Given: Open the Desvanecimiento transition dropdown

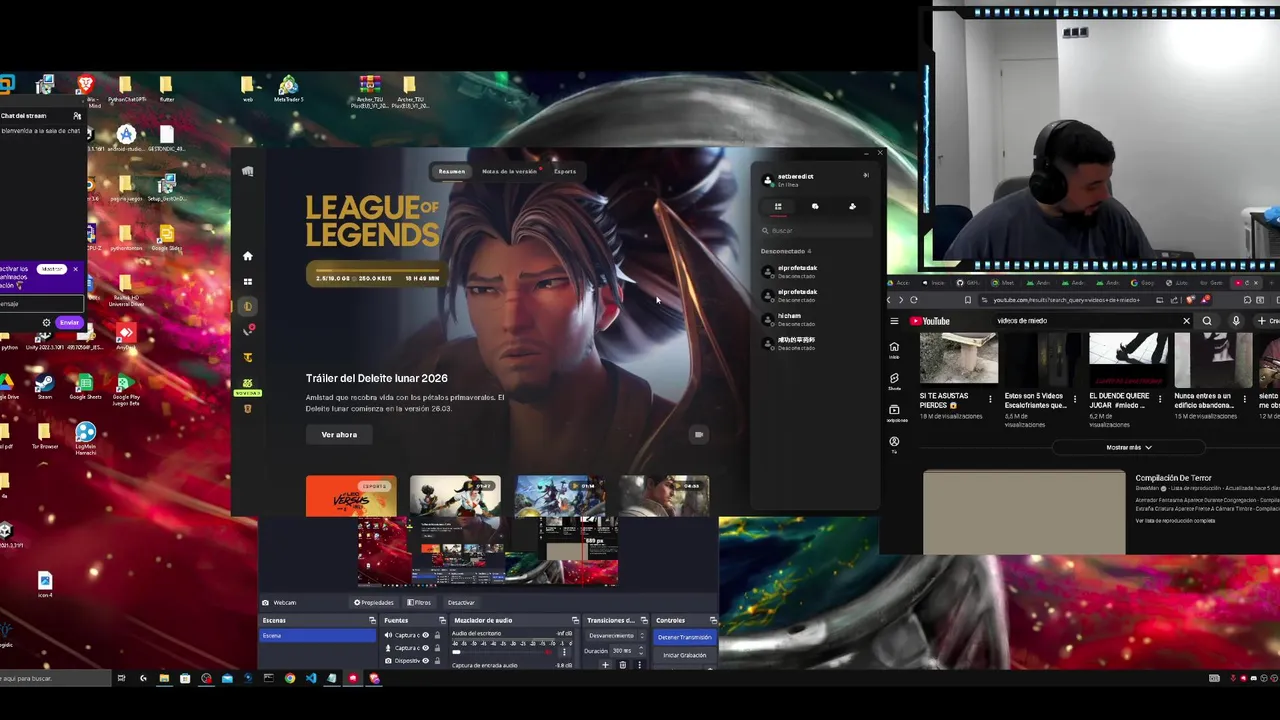Looking at the screenshot, I should [616, 636].
